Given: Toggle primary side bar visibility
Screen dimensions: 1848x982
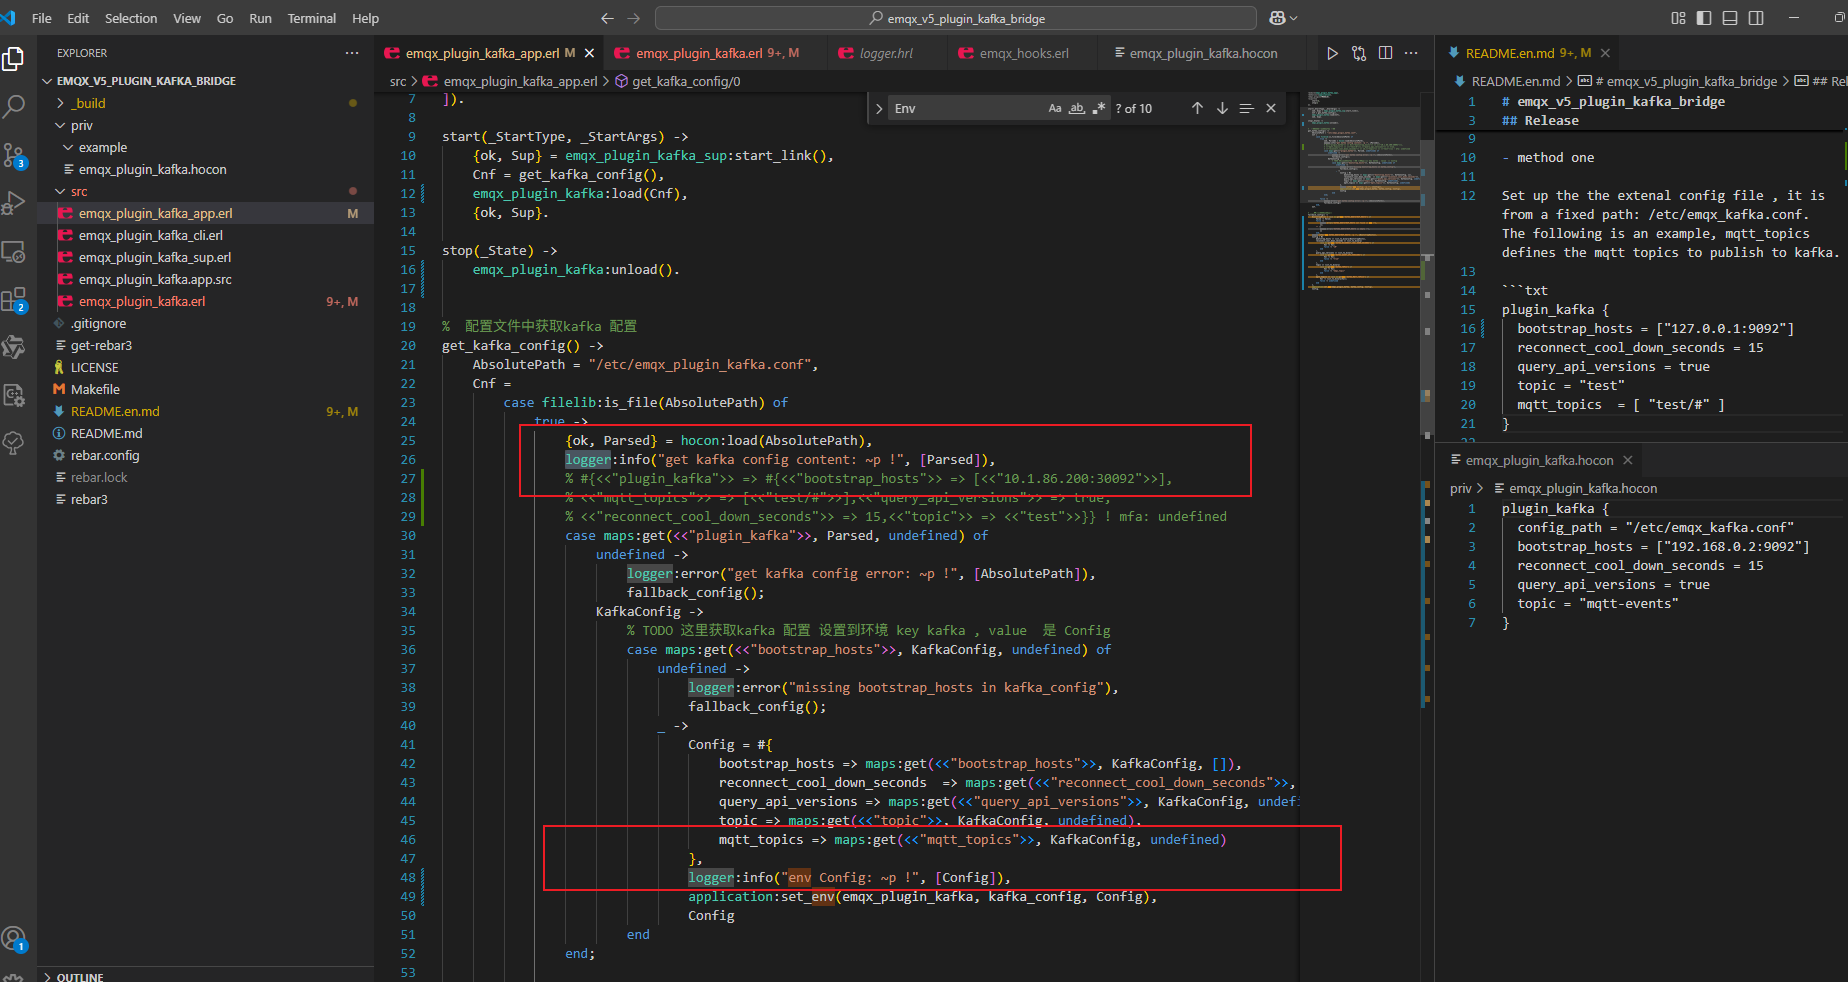Looking at the screenshot, I should pos(1704,18).
